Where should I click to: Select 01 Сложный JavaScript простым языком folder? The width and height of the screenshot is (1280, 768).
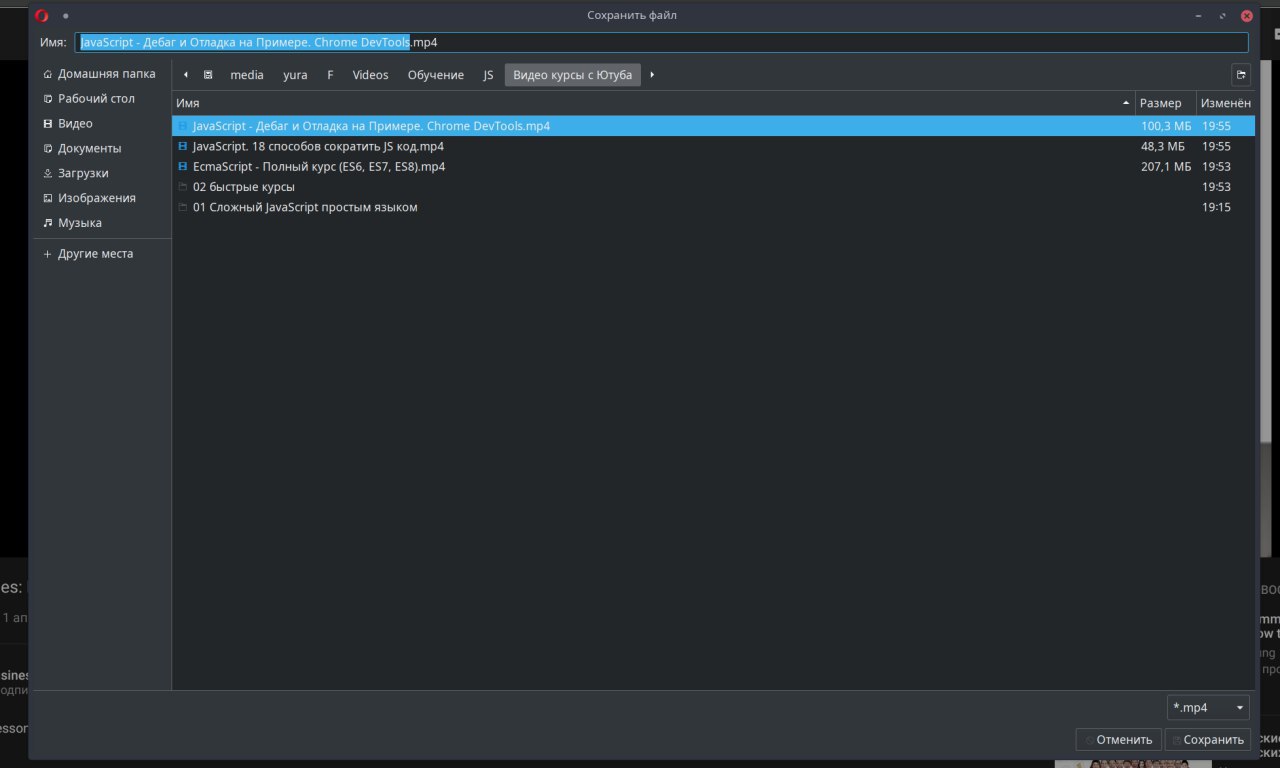[x=714, y=207]
